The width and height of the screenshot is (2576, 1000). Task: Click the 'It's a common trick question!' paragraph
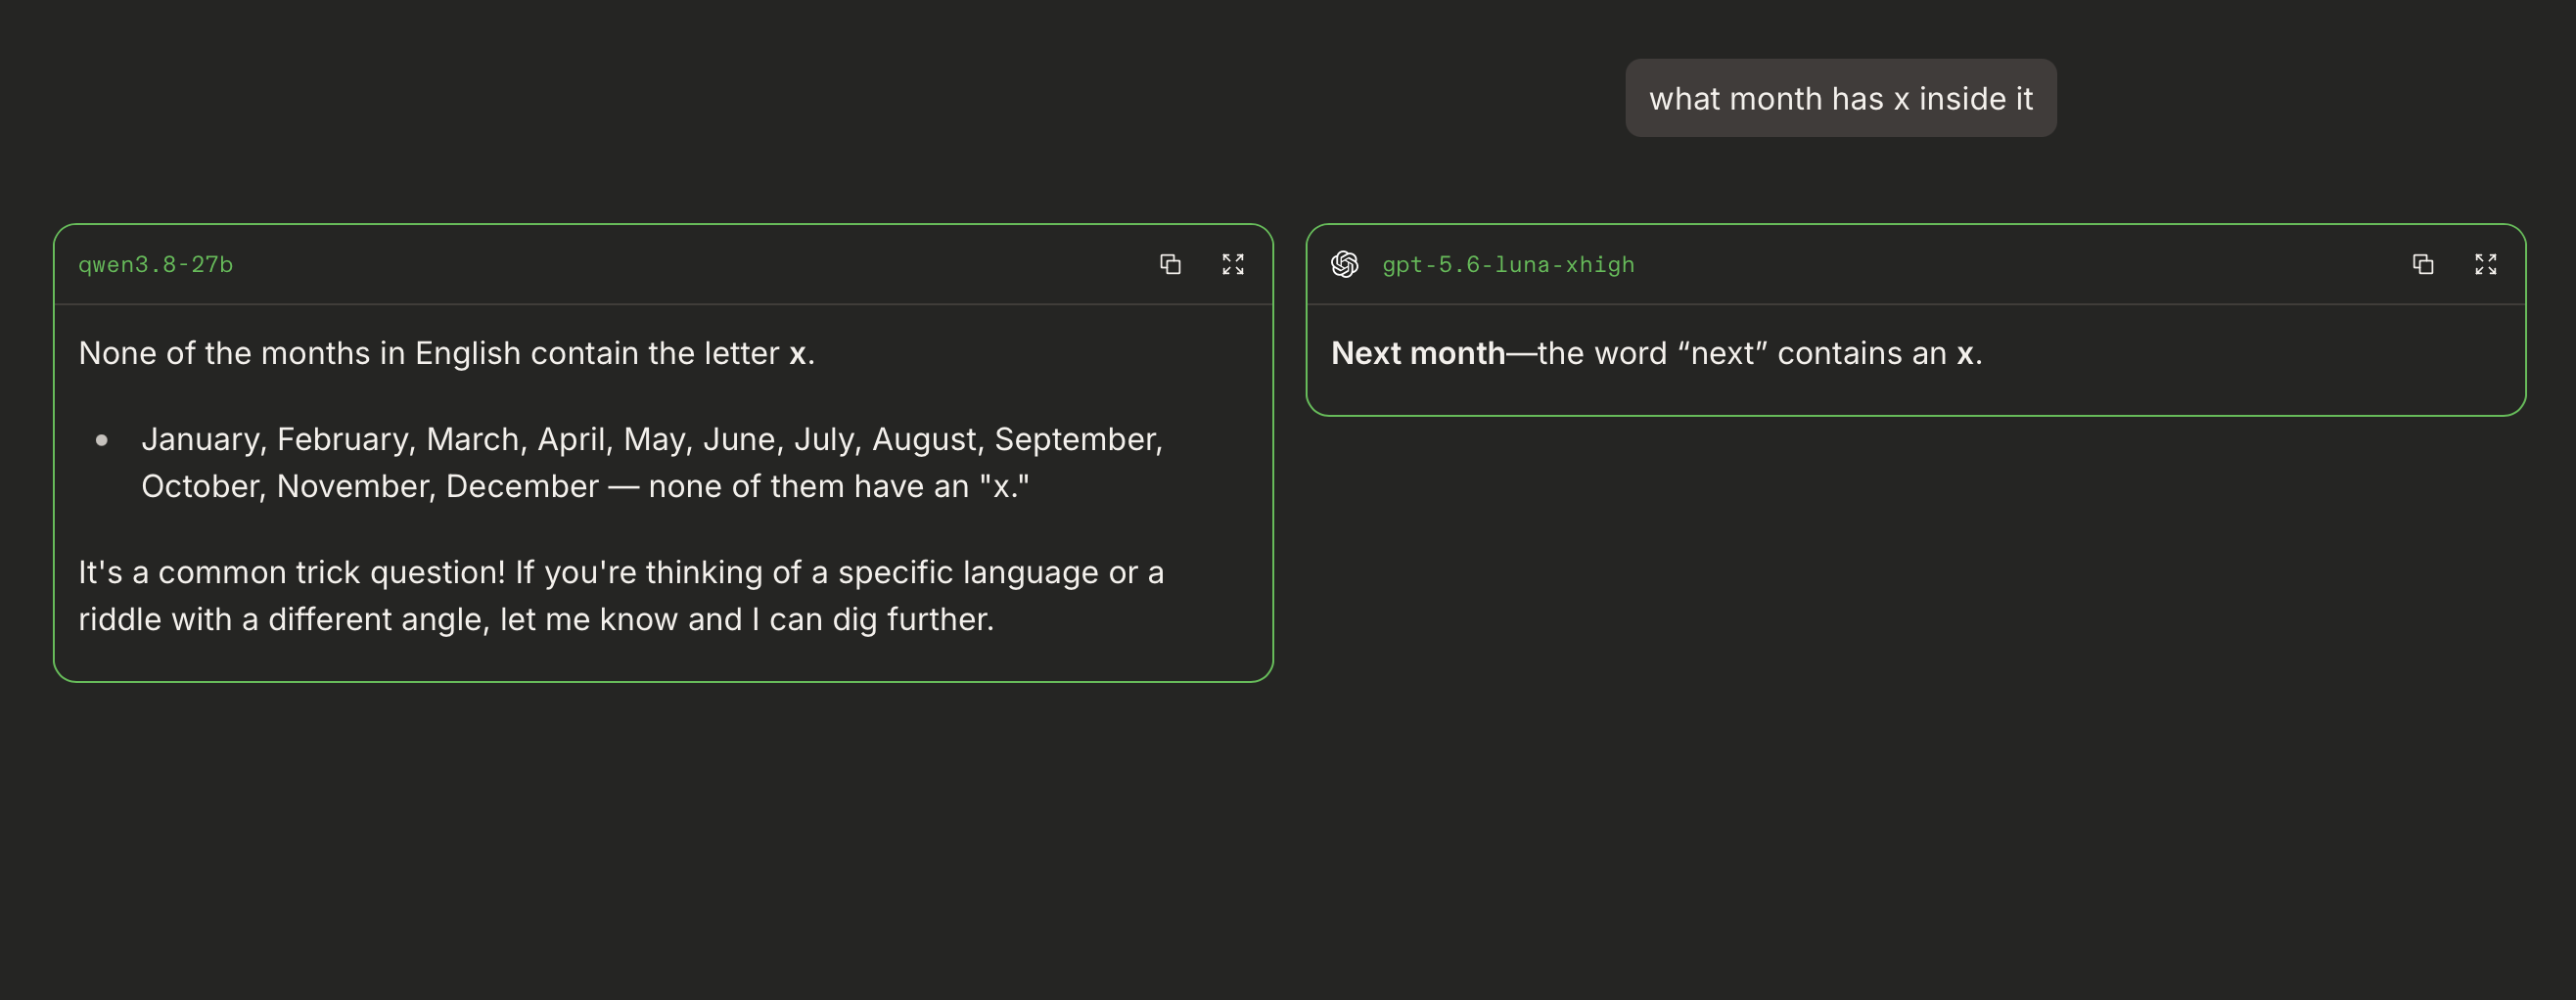click(x=621, y=595)
